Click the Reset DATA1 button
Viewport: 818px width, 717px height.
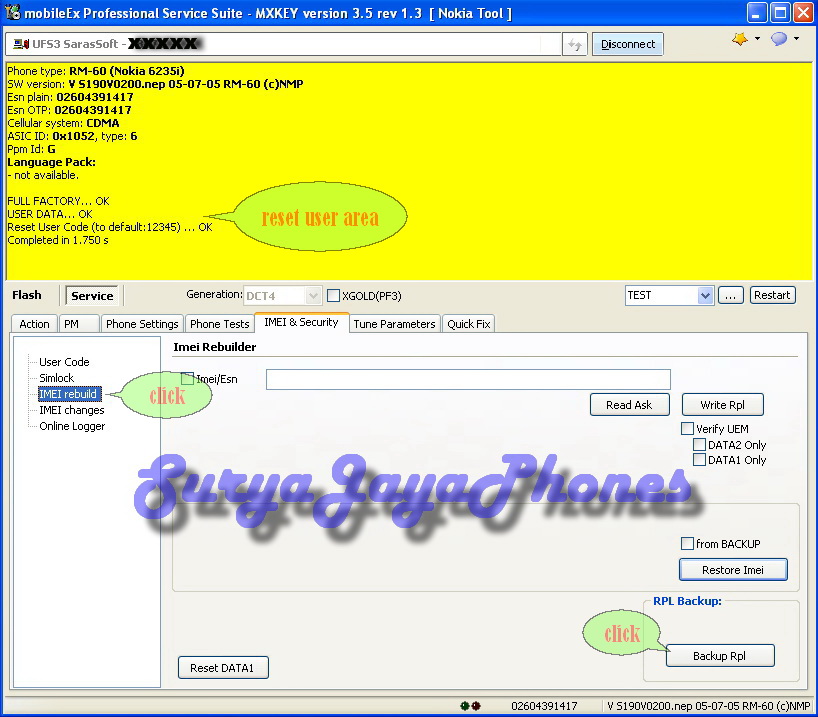(223, 668)
